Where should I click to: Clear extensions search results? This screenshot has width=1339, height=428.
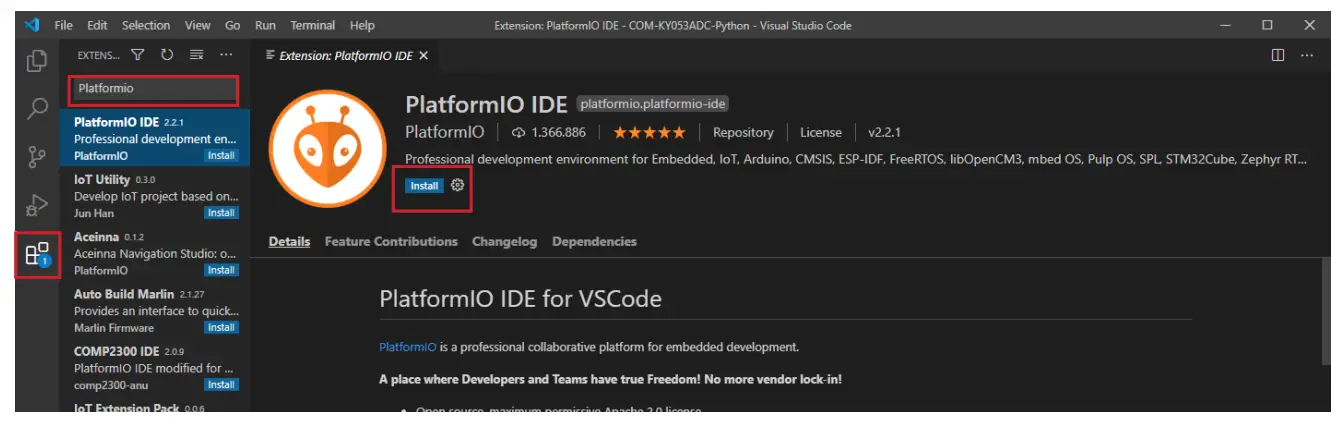[196, 55]
